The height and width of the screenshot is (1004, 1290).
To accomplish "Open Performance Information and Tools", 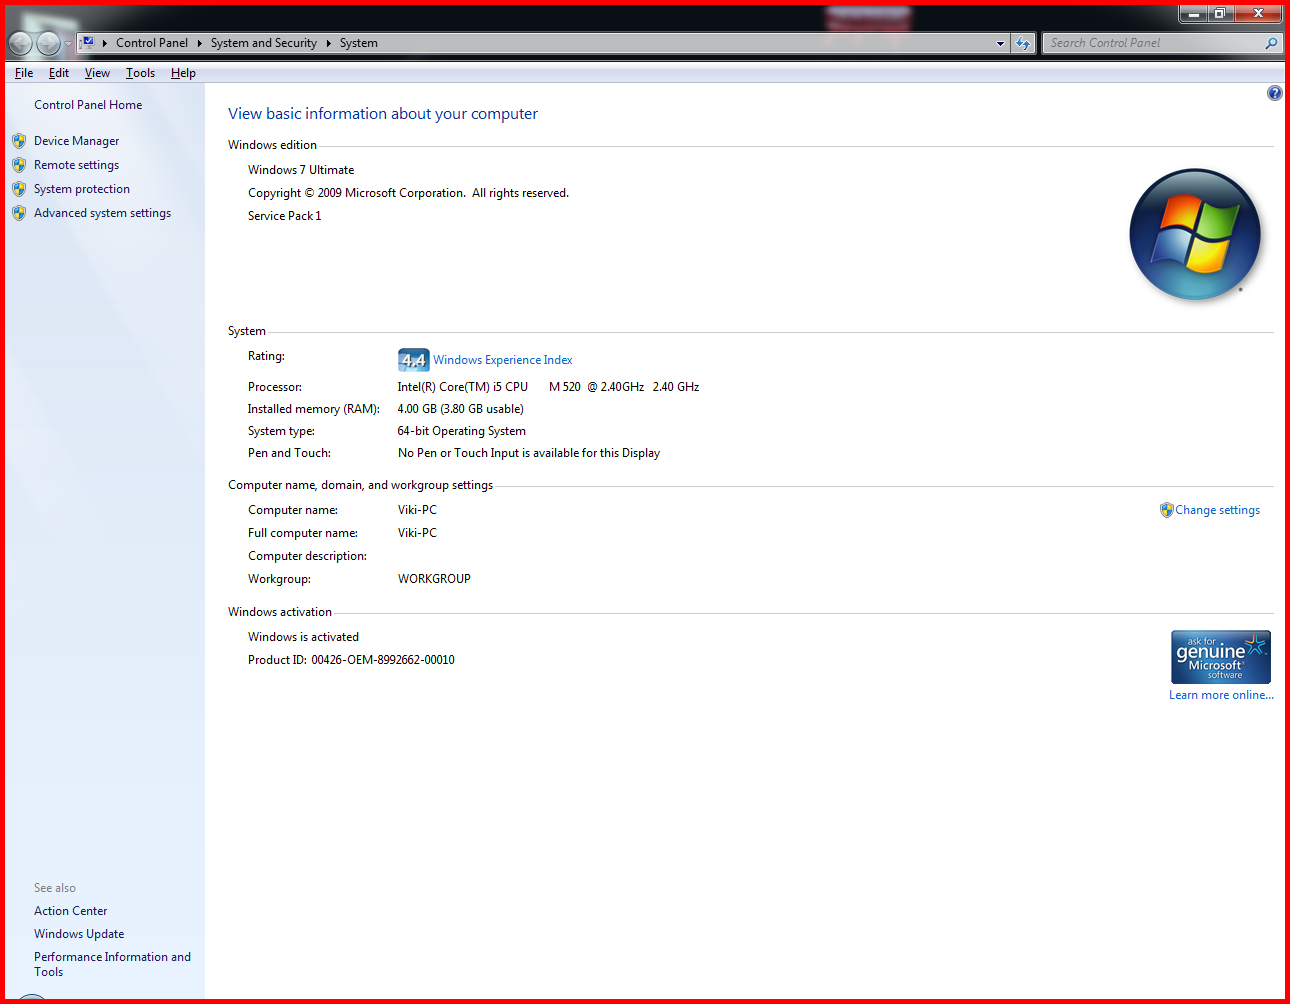I will click(x=112, y=964).
